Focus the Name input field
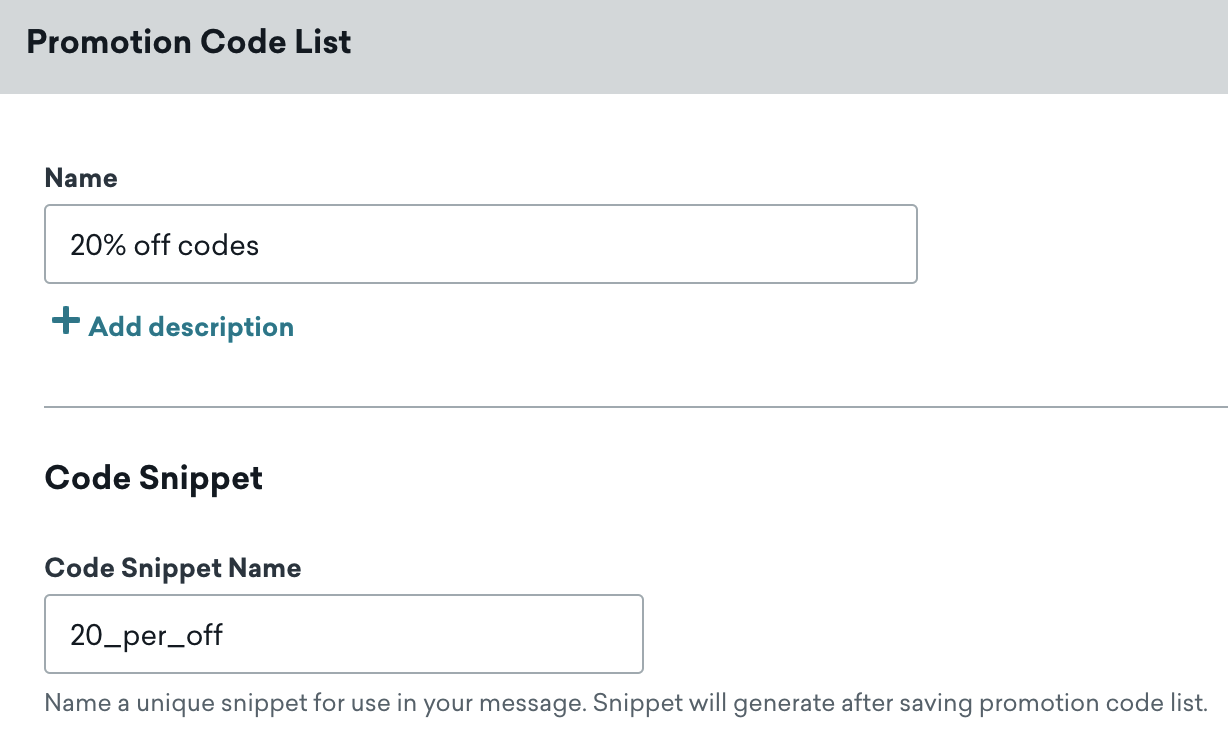1228x746 pixels. [480, 244]
